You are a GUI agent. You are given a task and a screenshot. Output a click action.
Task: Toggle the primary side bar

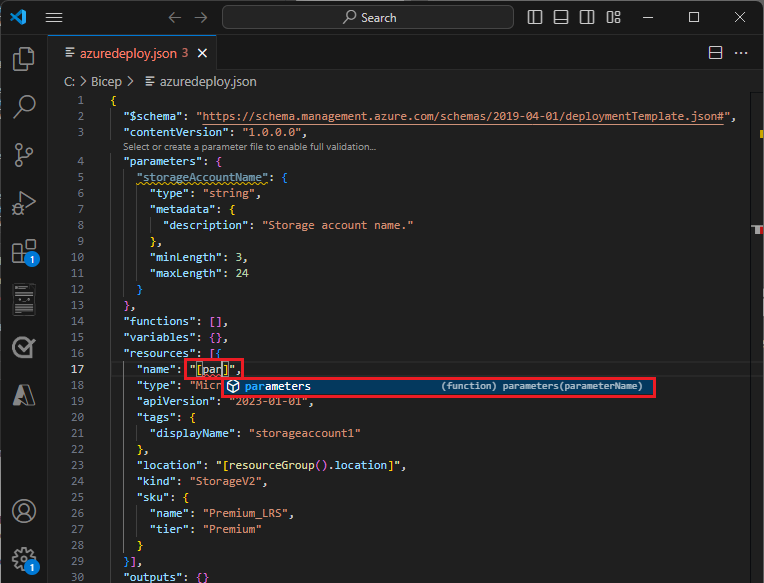click(535, 18)
